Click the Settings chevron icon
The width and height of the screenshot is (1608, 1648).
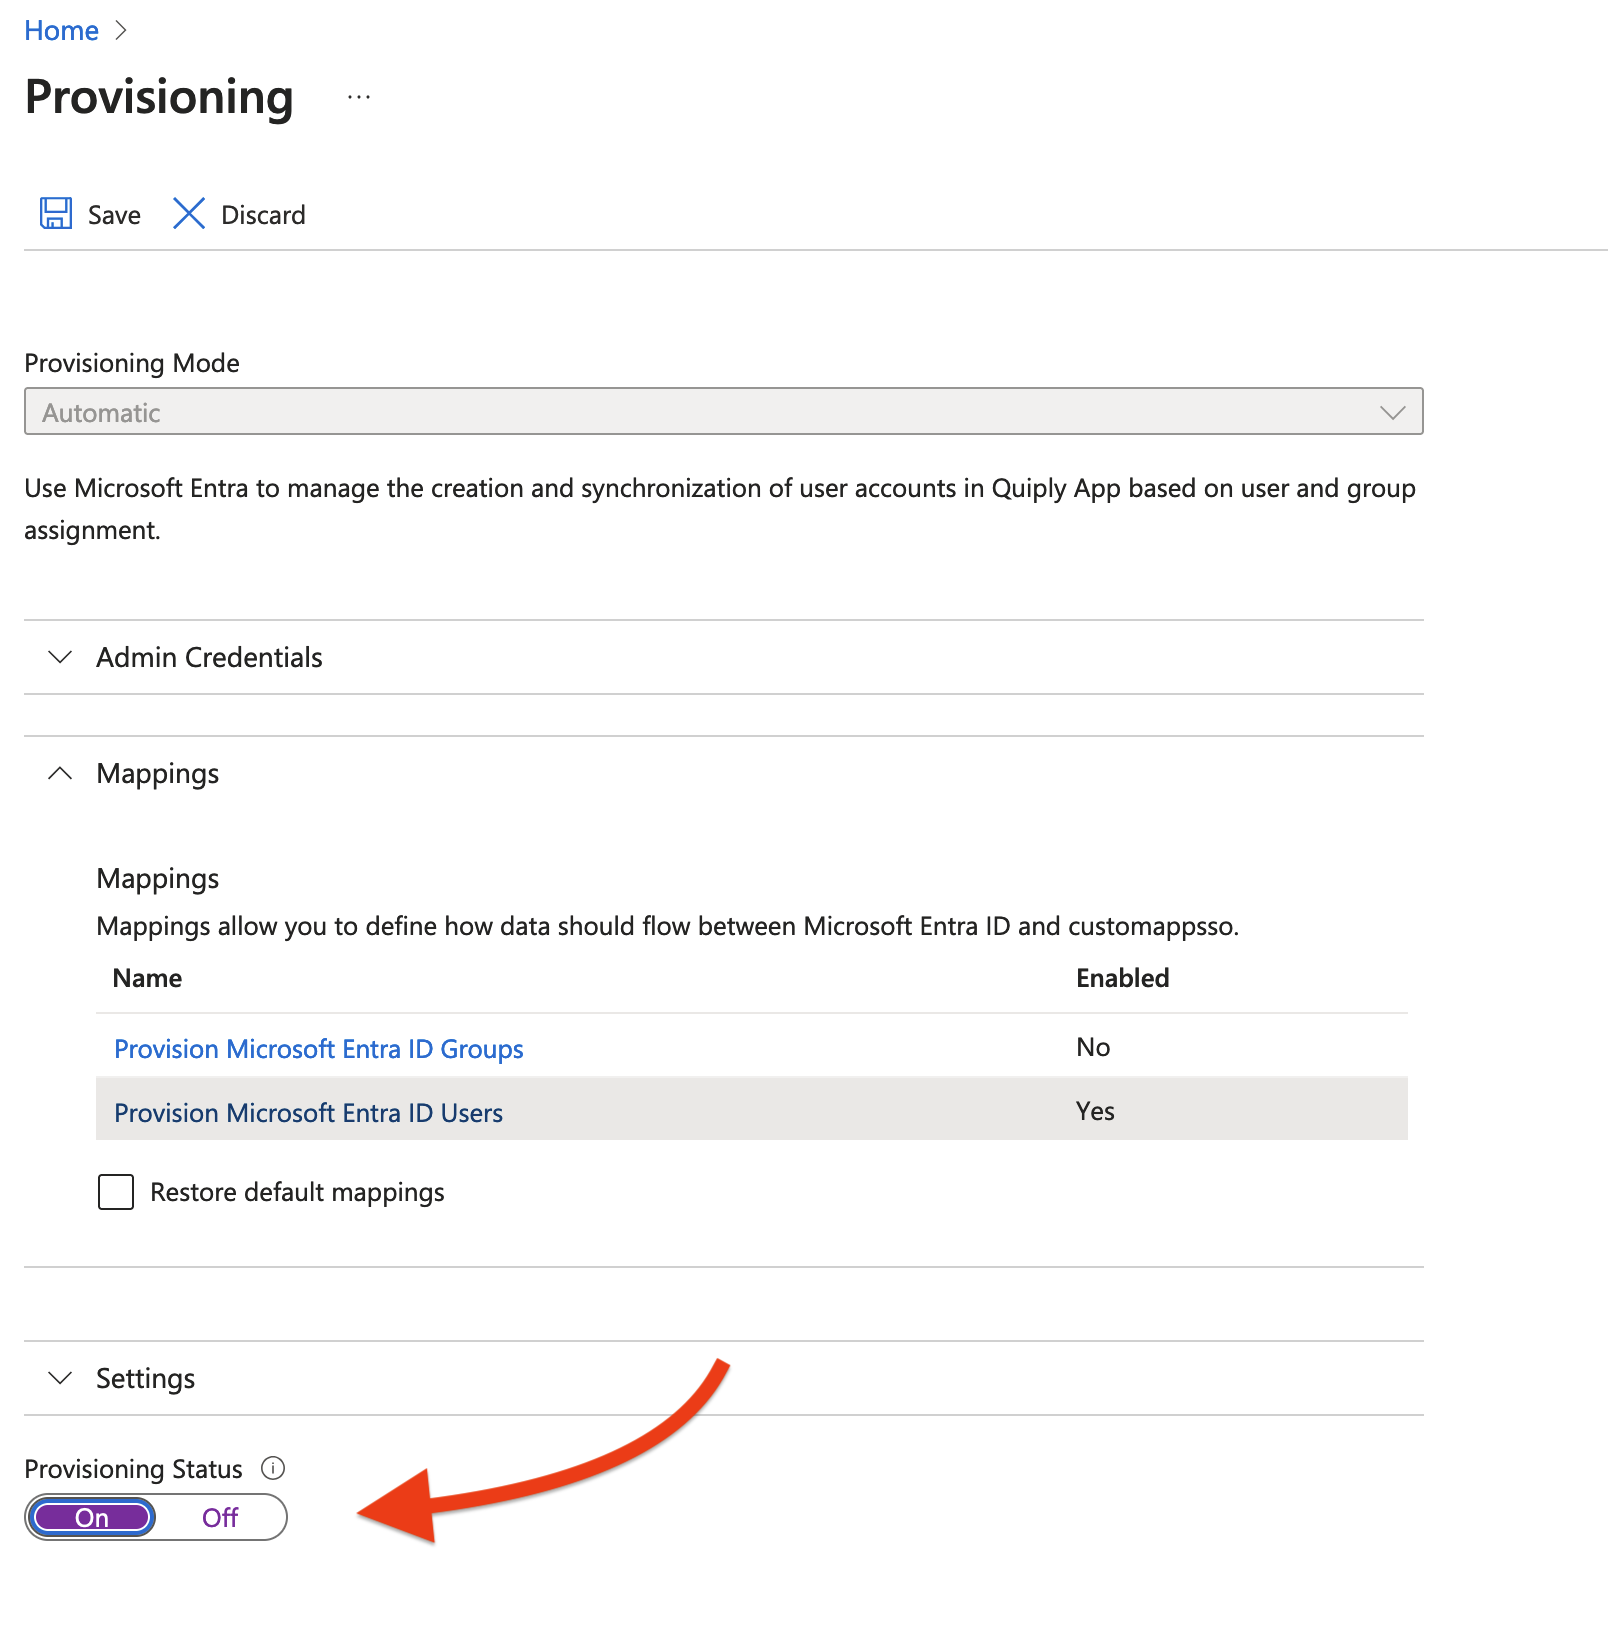coord(60,1378)
